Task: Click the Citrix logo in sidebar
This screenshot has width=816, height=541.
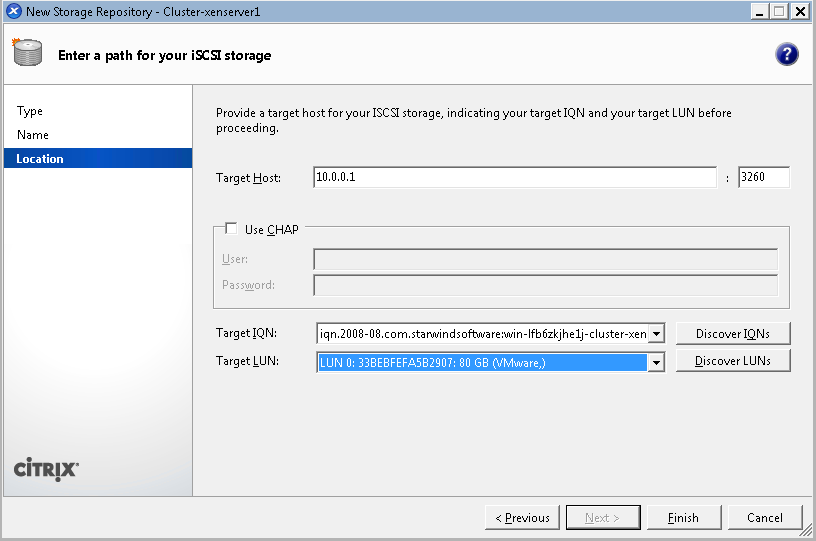Action: click(46, 469)
